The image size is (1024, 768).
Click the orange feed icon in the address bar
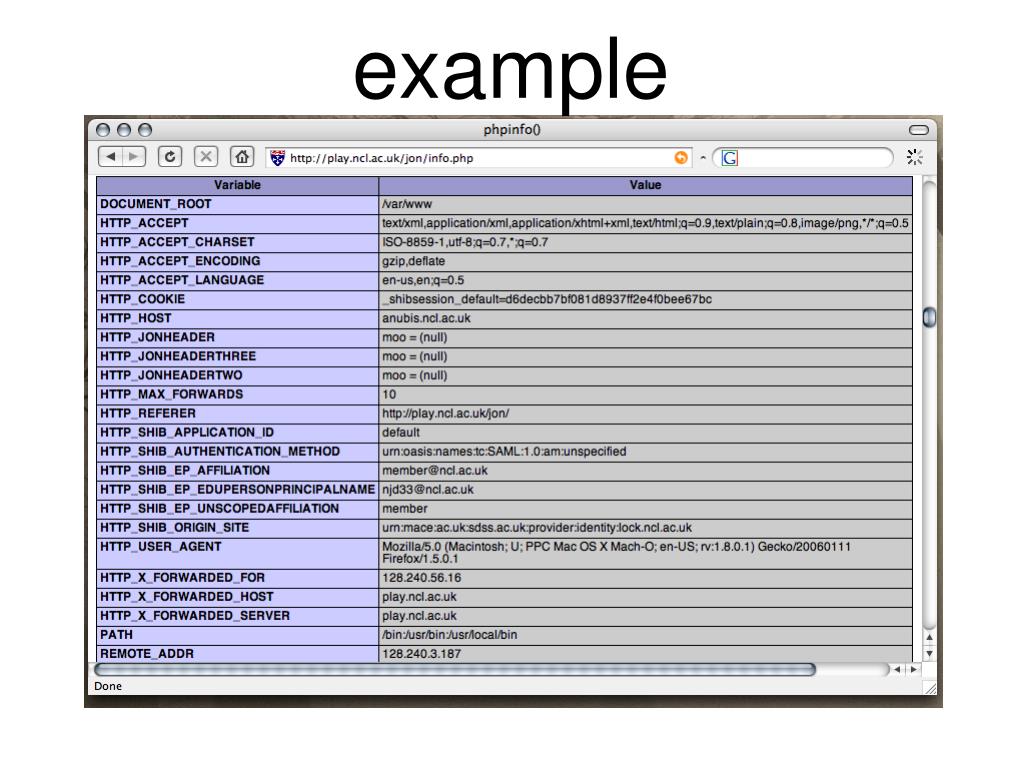click(x=680, y=157)
